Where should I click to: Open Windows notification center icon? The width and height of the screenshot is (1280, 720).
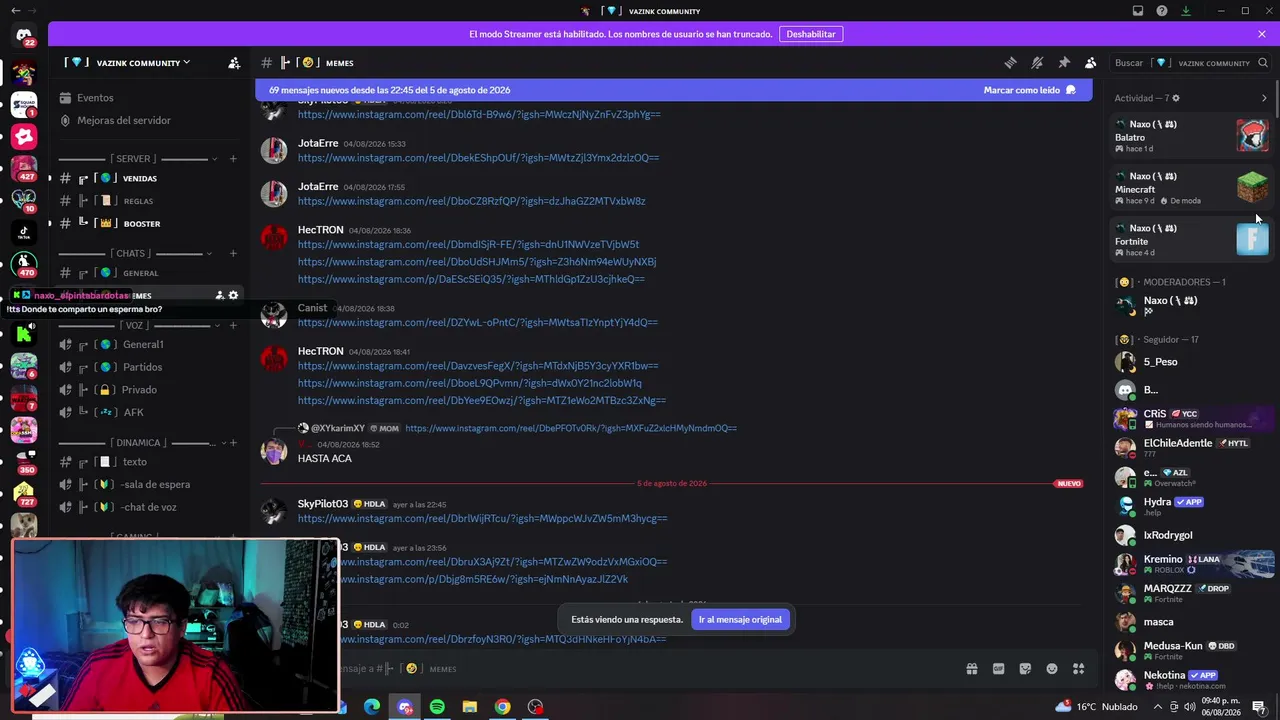[x=1259, y=707]
